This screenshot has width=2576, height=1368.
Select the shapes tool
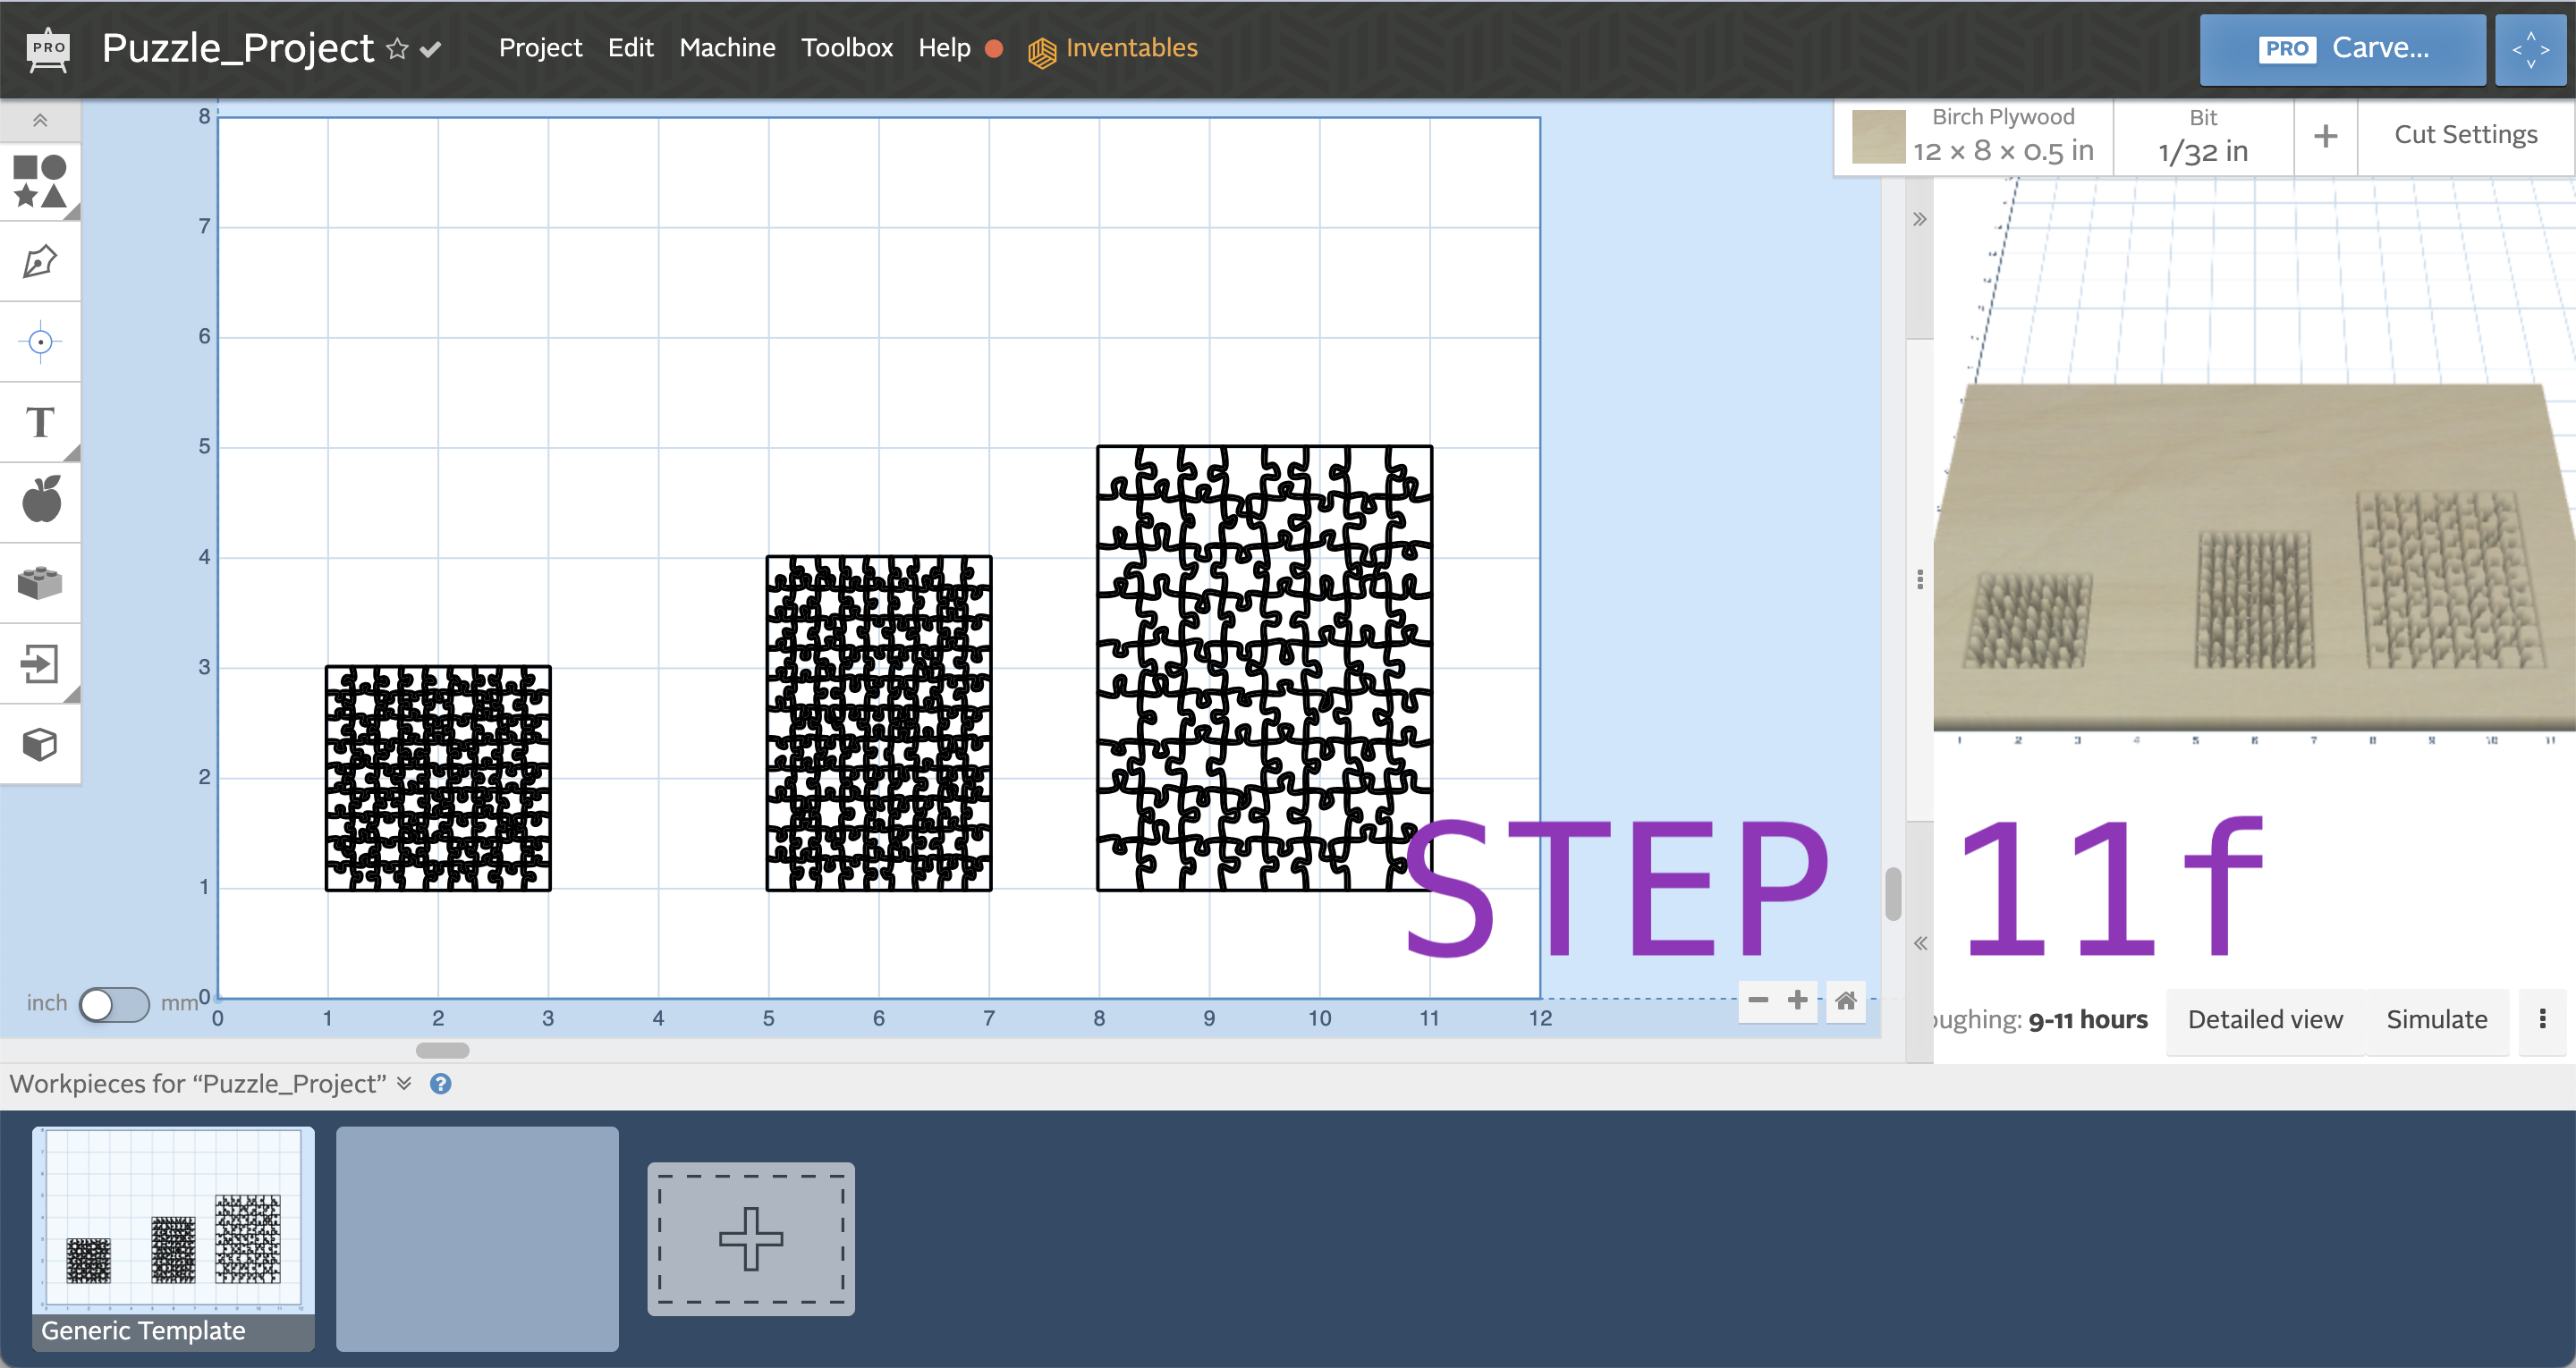pyautogui.click(x=40, y=182)
